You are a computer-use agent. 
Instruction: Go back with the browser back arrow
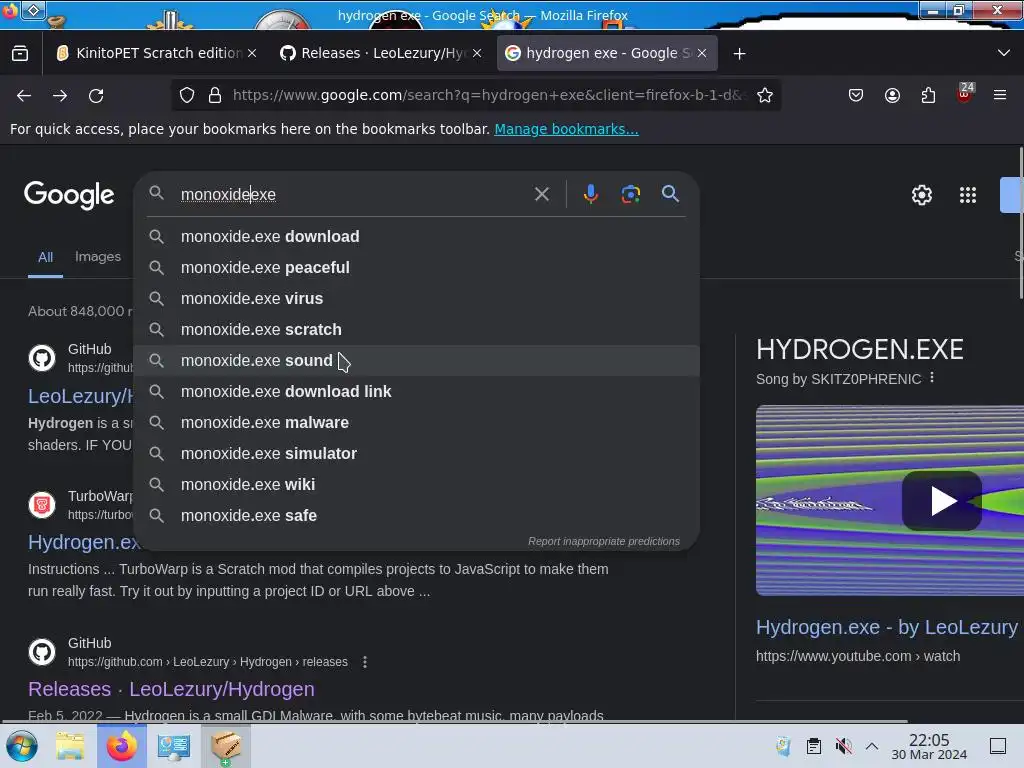pos(24,96)
